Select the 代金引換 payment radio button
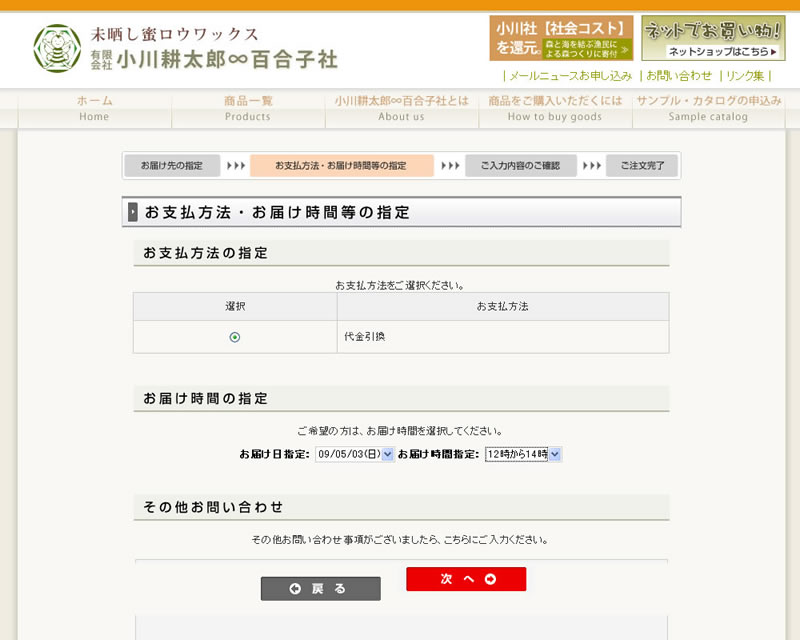Viewport: 800px width, 640px height. pyautogui.click(x=235, y=337)
